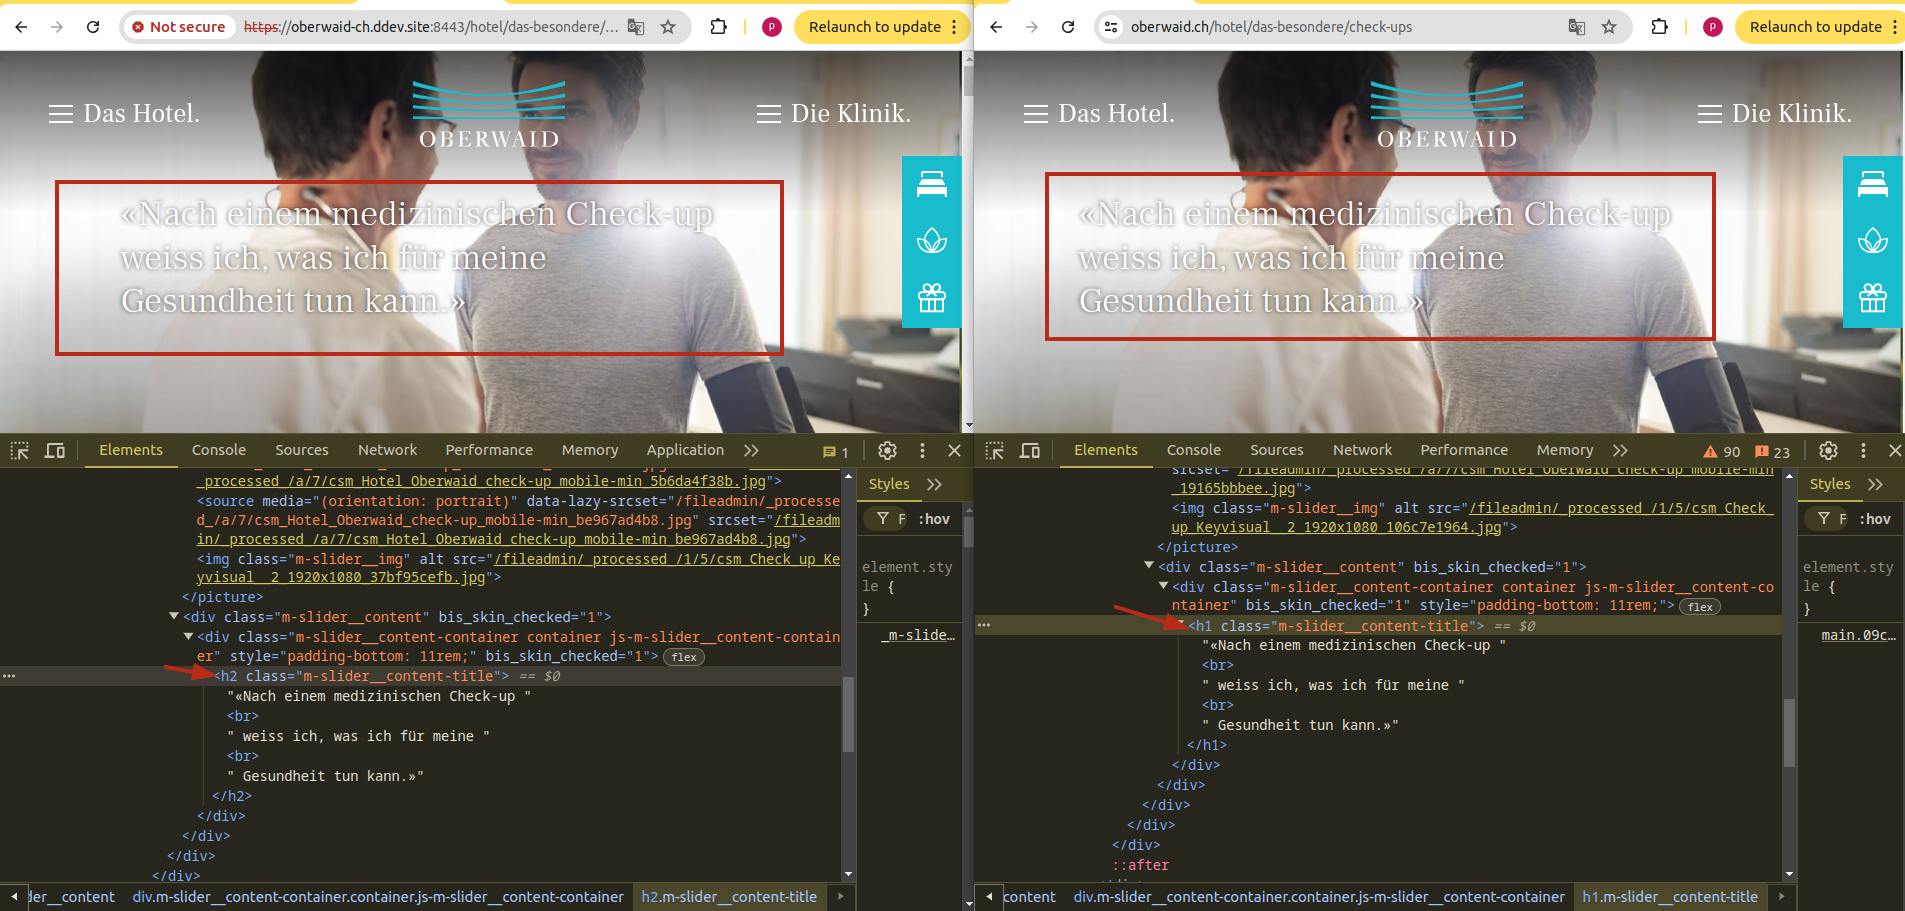Select h1.m-slider__content-title breadcrumb
Viewport: 1905px width, 911px height.
[1670, 897]
